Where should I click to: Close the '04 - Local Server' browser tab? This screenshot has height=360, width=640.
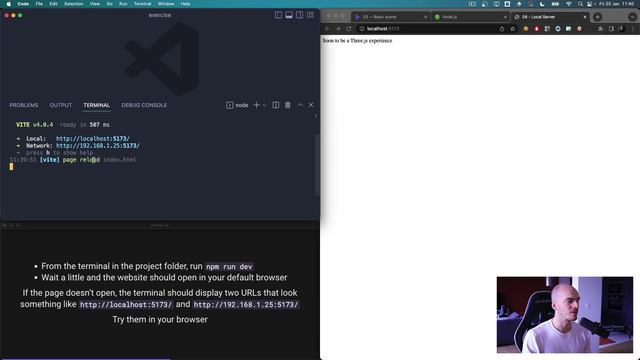point(585,17)
